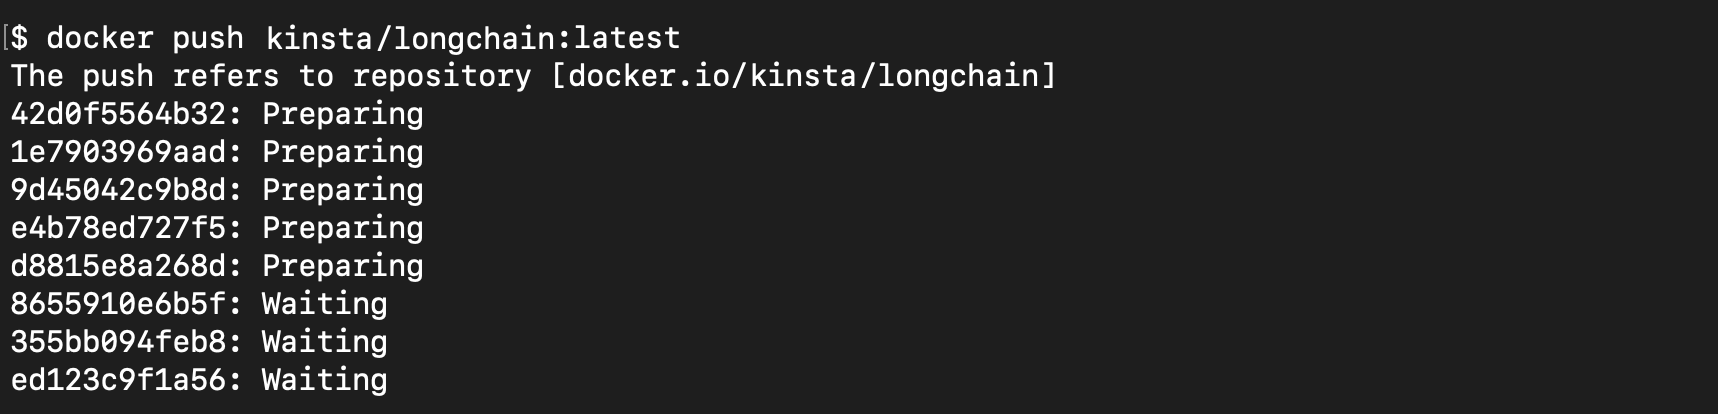Click Waiting status of layer 355bb094feb8

(325, 343)
